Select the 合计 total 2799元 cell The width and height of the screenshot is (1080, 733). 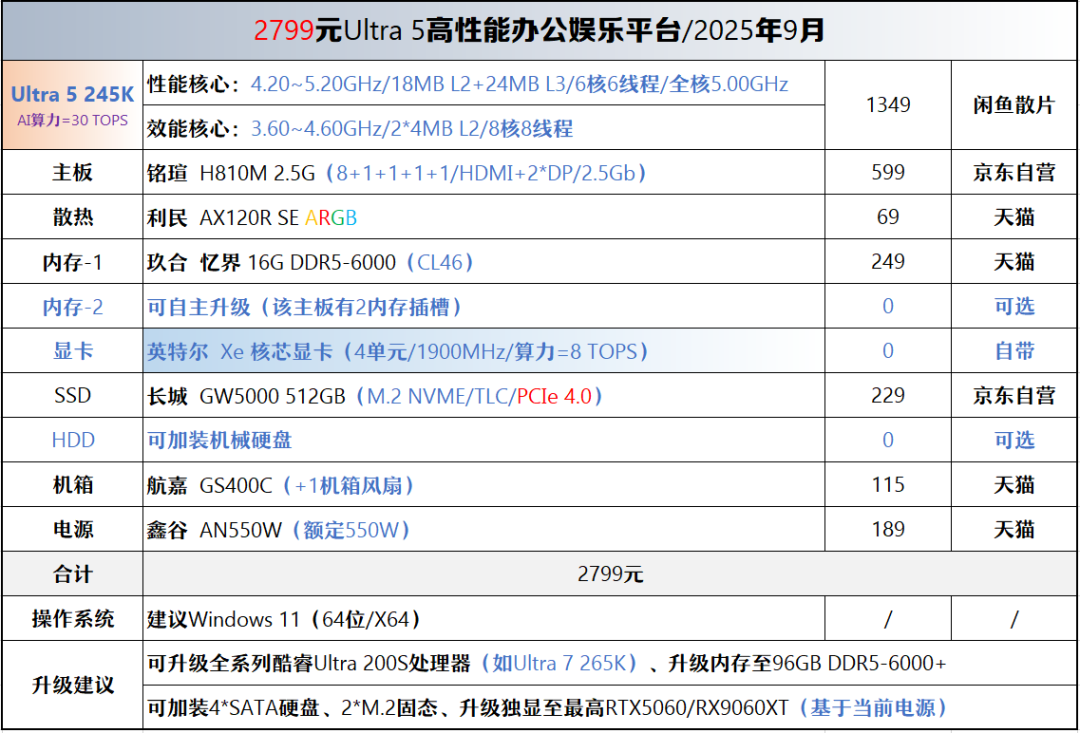(610, 574)
